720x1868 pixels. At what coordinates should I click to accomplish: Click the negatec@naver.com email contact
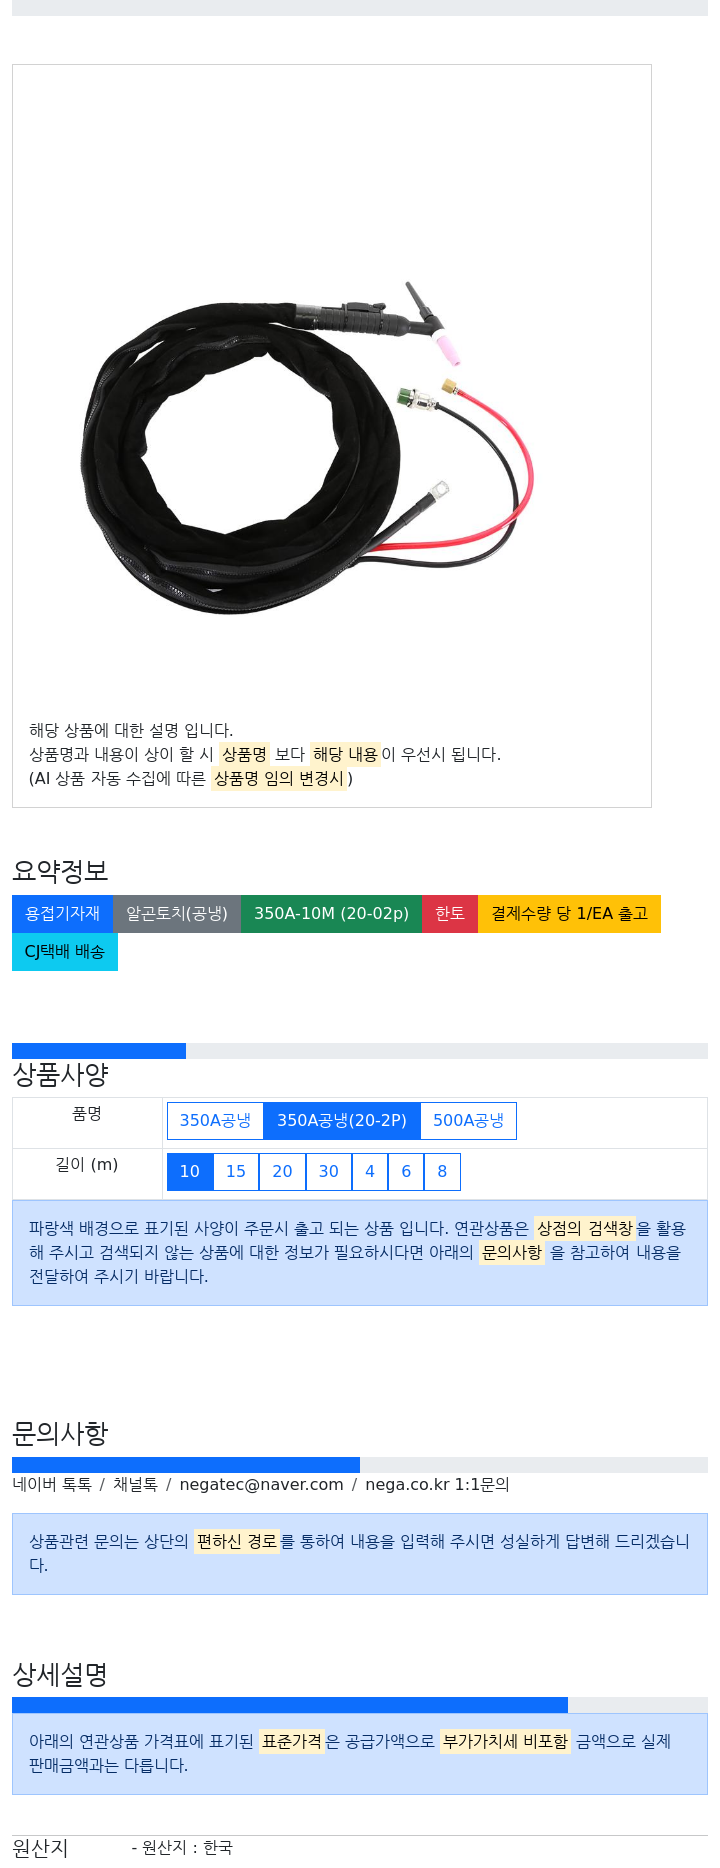click(x=261, y=1485)
